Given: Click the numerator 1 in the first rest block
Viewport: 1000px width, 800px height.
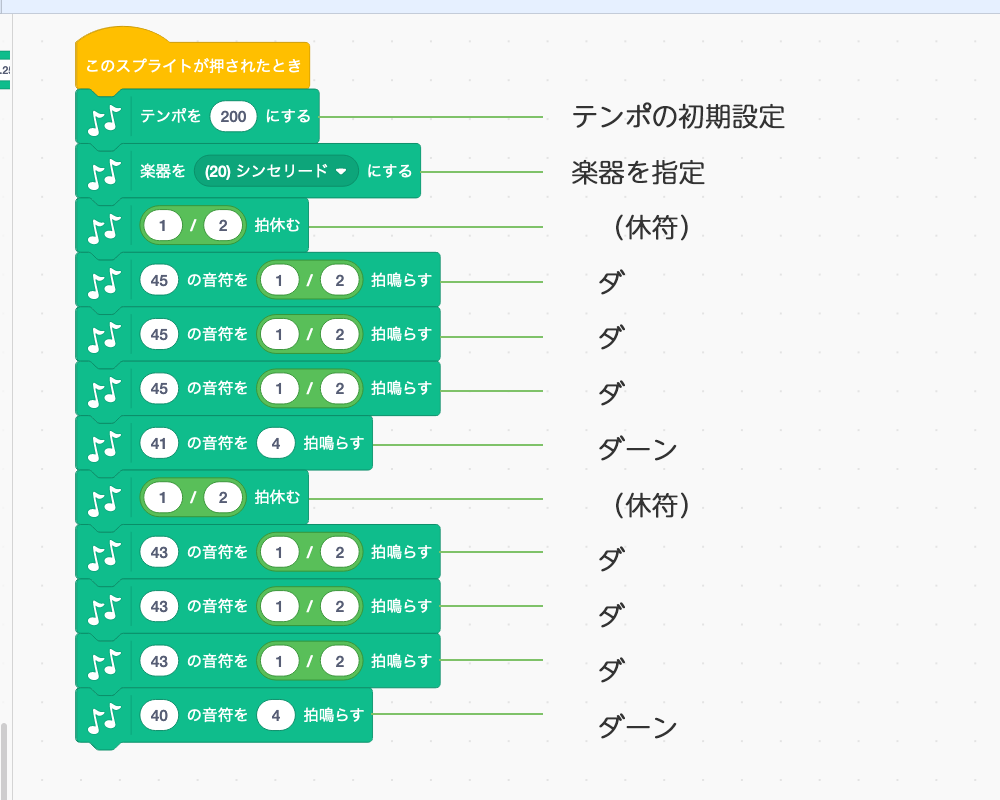Looking at the screenshot, I should [163, 225].
